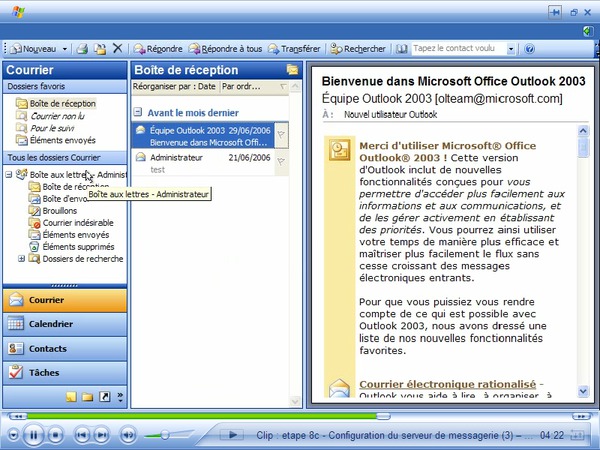This screenshot has width=600, height=450.
Task: Click the fast-forward button on the seek bar
Action: pyautogui.click(x=580, y=416)
